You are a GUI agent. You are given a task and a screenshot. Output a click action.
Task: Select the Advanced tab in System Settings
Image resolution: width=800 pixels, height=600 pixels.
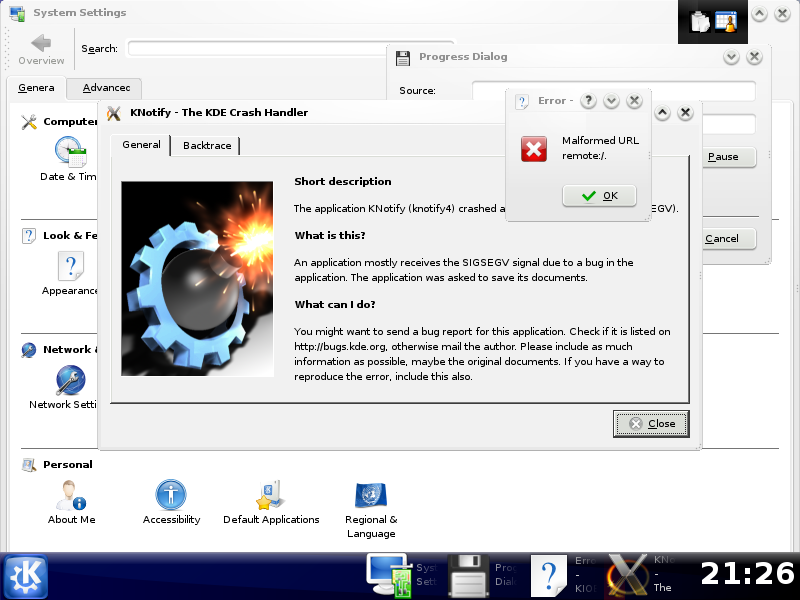(x=106, y=88)
